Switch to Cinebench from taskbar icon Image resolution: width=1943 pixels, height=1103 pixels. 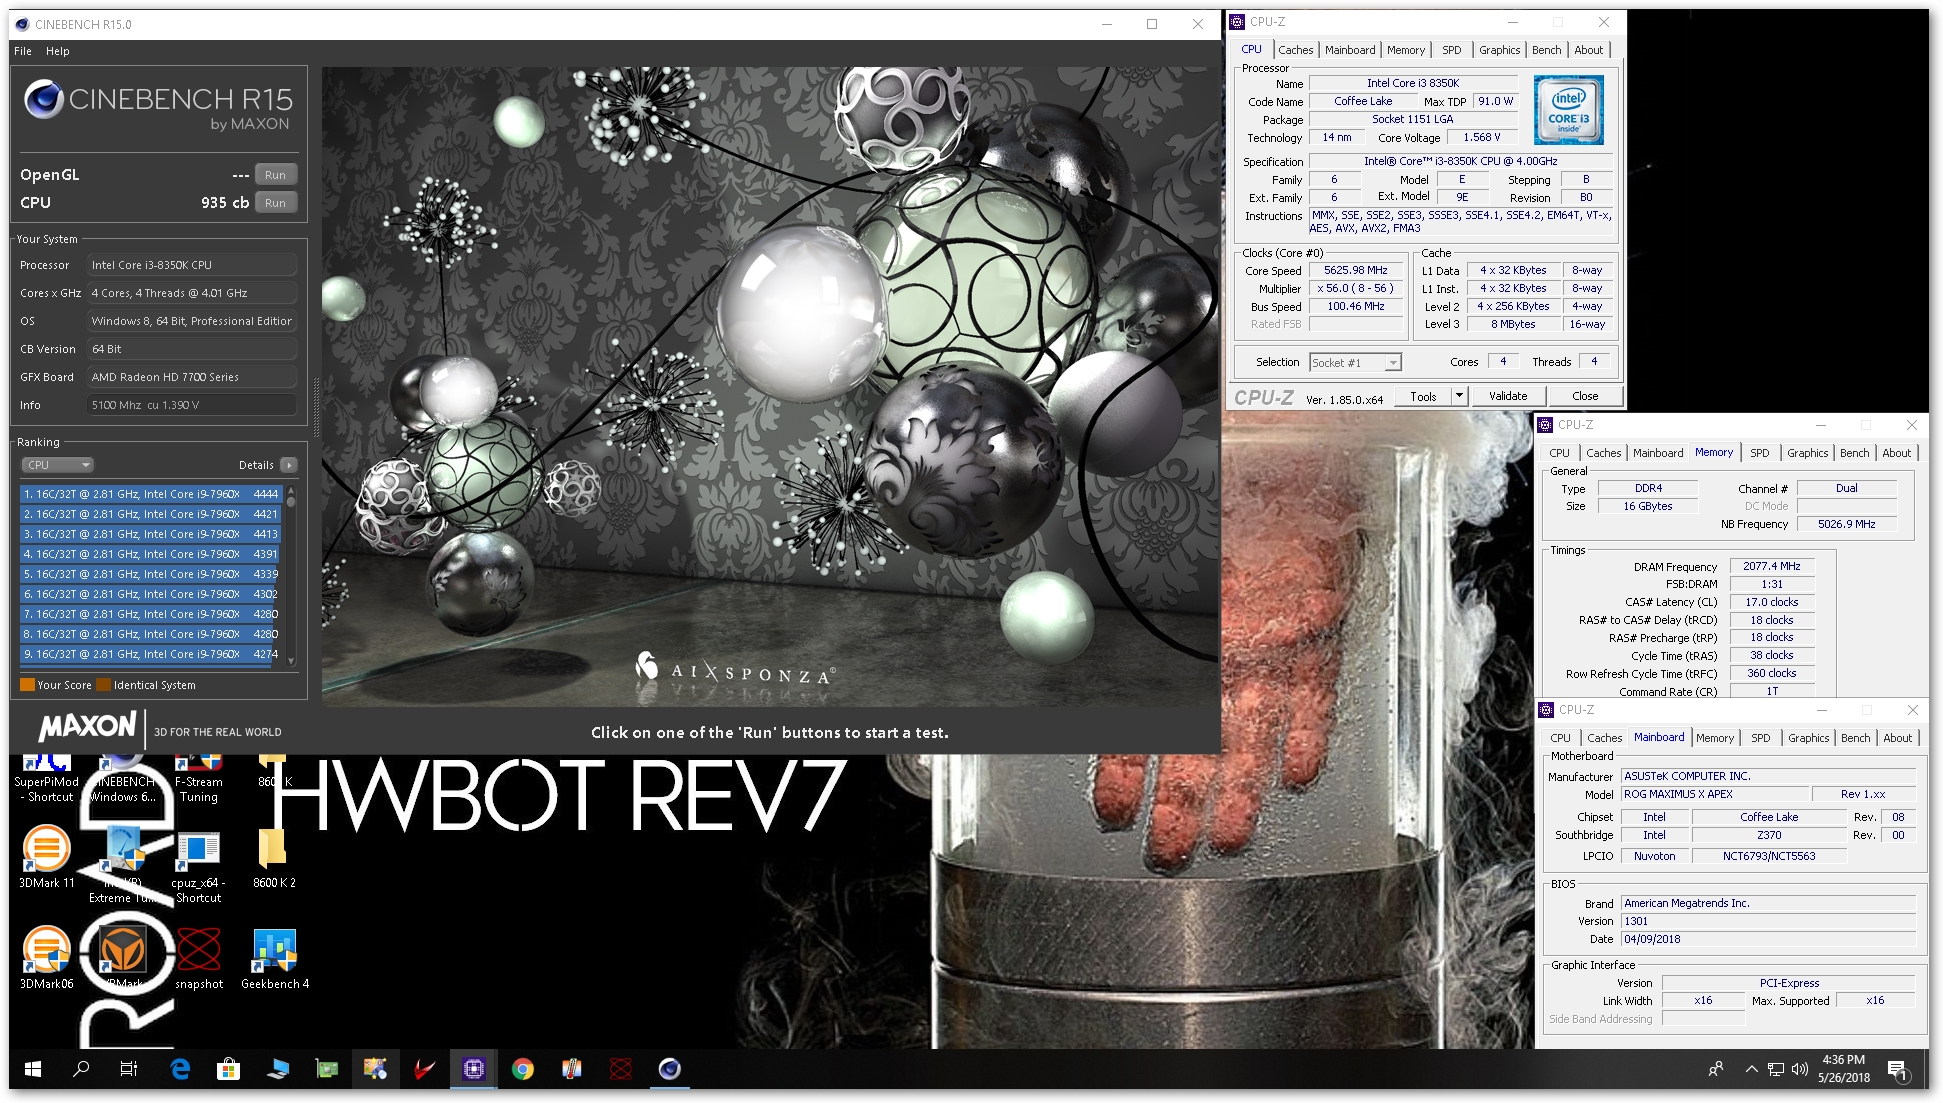coord(669,1069)
